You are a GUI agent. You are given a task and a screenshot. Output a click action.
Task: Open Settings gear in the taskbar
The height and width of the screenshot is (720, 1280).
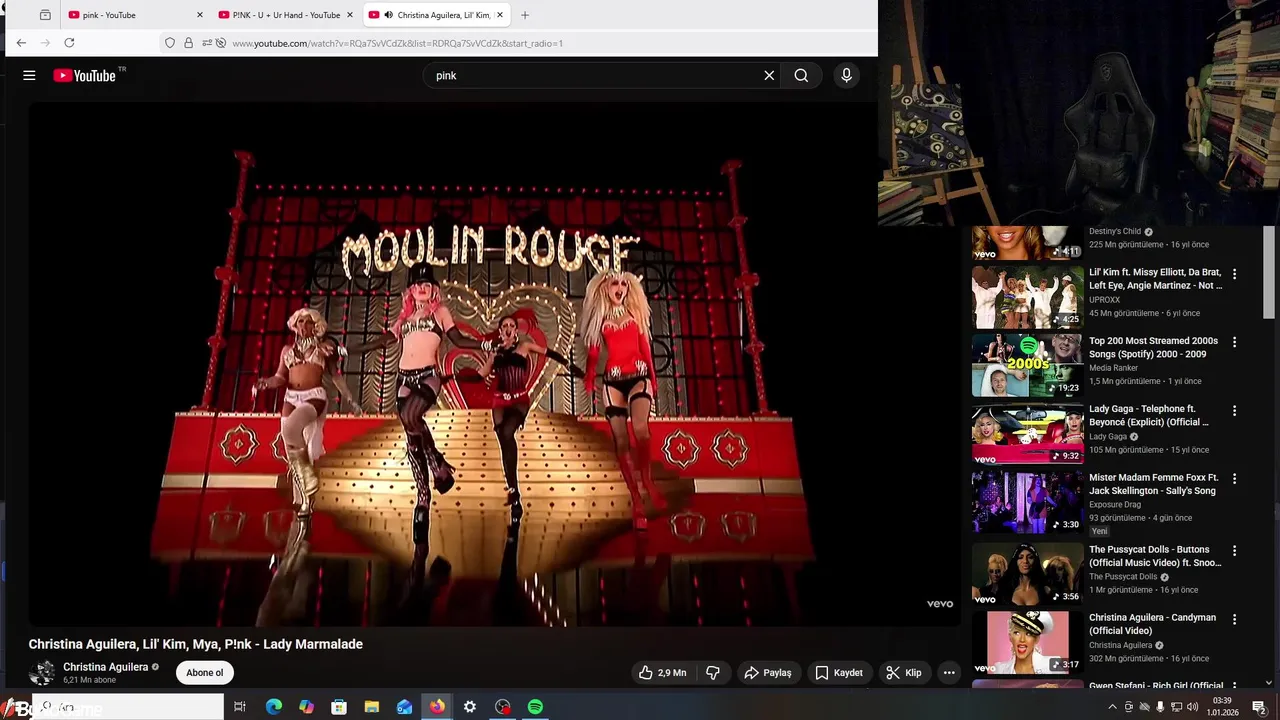(x=469, y=707)
